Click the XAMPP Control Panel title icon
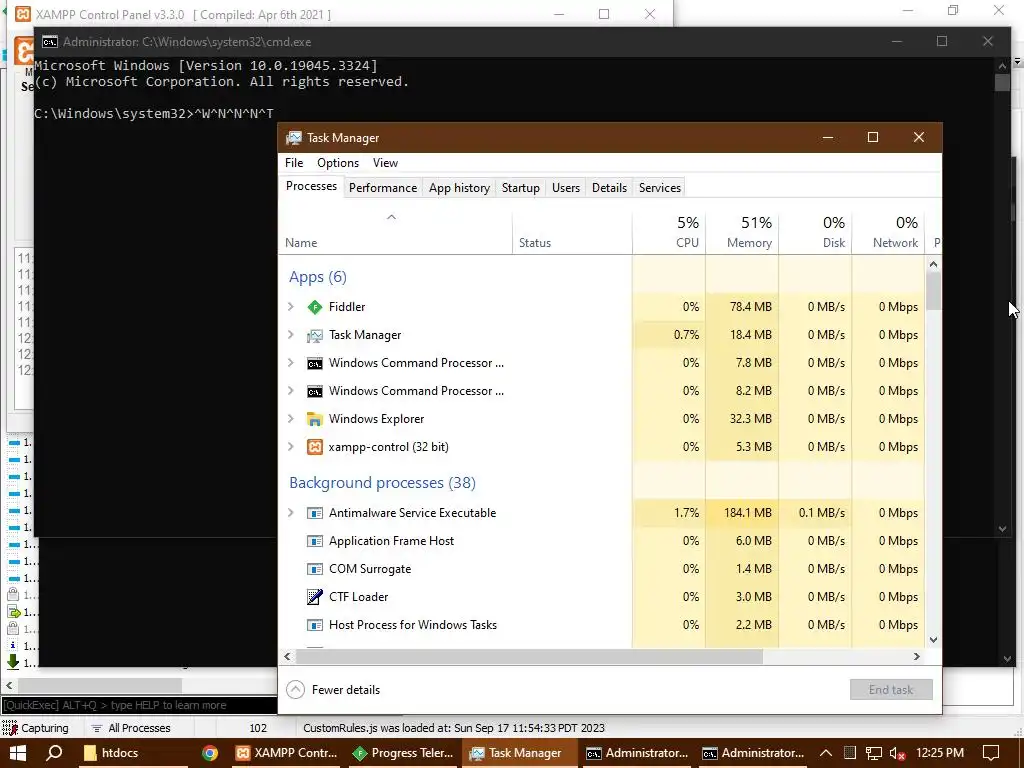 click(x=23, y=14)
